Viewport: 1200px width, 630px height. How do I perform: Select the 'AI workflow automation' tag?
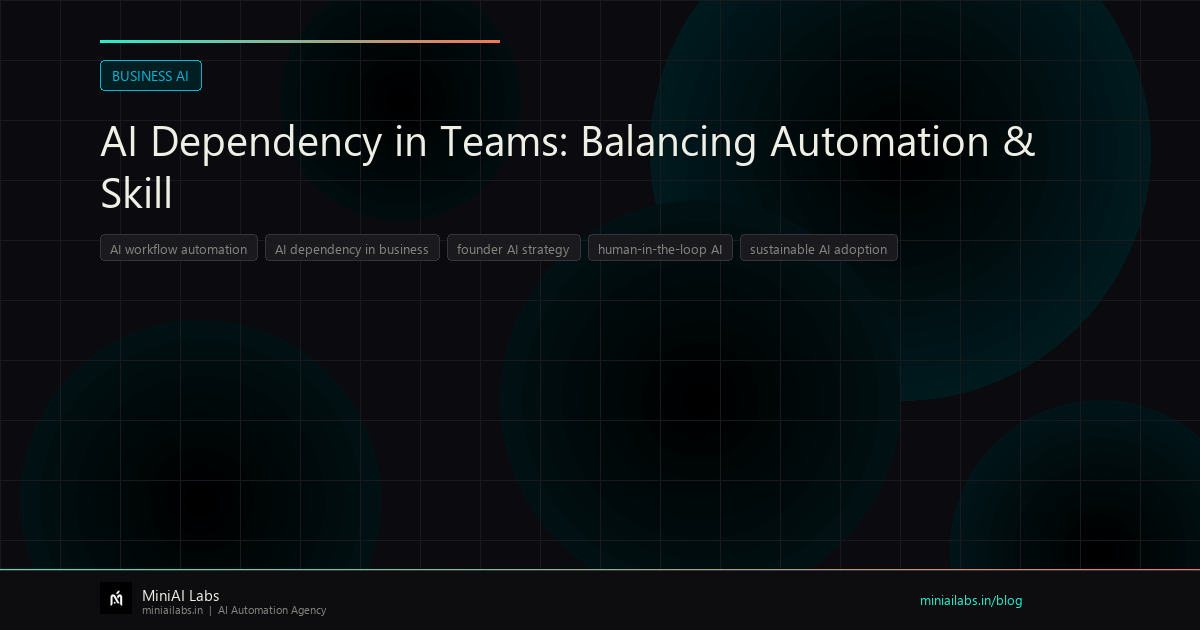[179, 249]
